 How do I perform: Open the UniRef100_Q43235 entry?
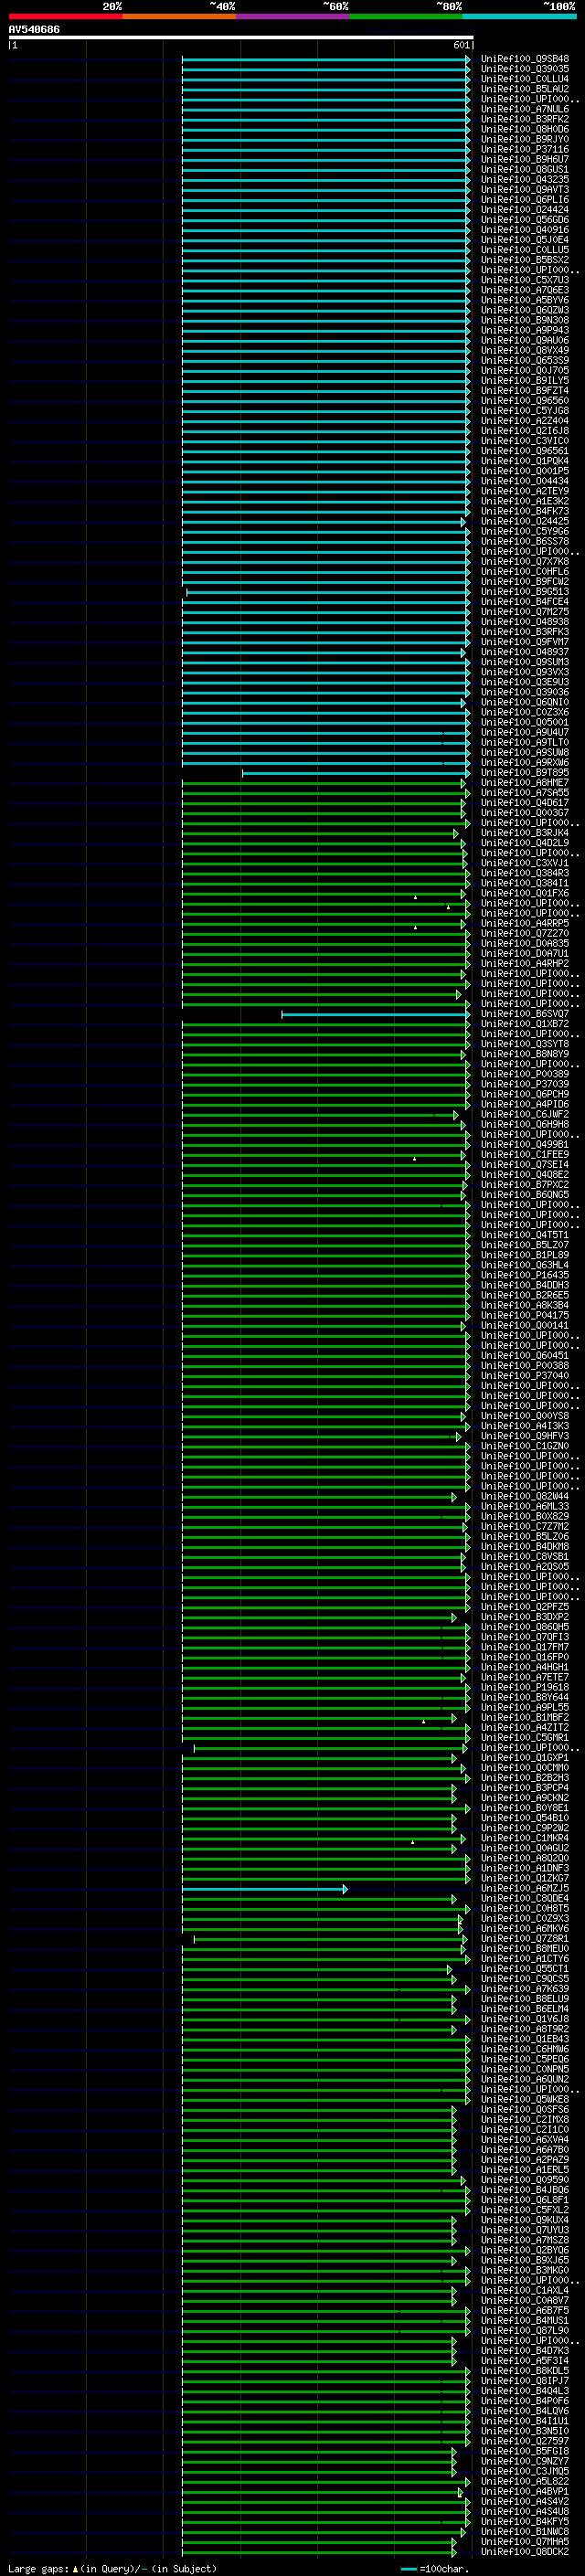[525, 180]
